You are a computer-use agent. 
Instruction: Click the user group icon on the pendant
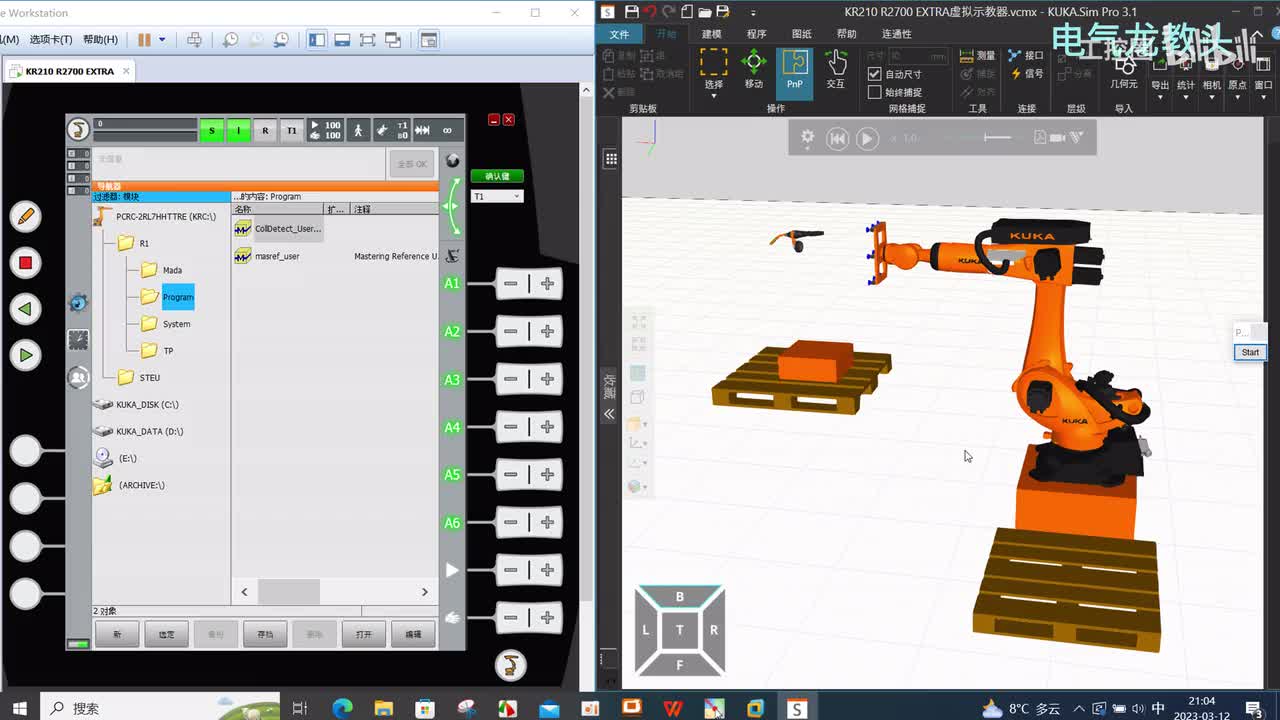(x=78, y=377)
